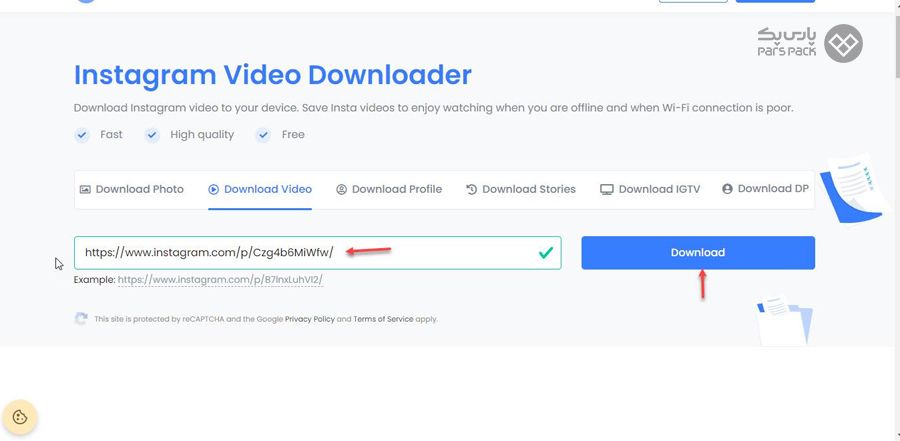Image resolution: width=900 pixels, height=441 pixels.
Task: Open Google Privacy Policy link
Action: (x=310, y=319)
